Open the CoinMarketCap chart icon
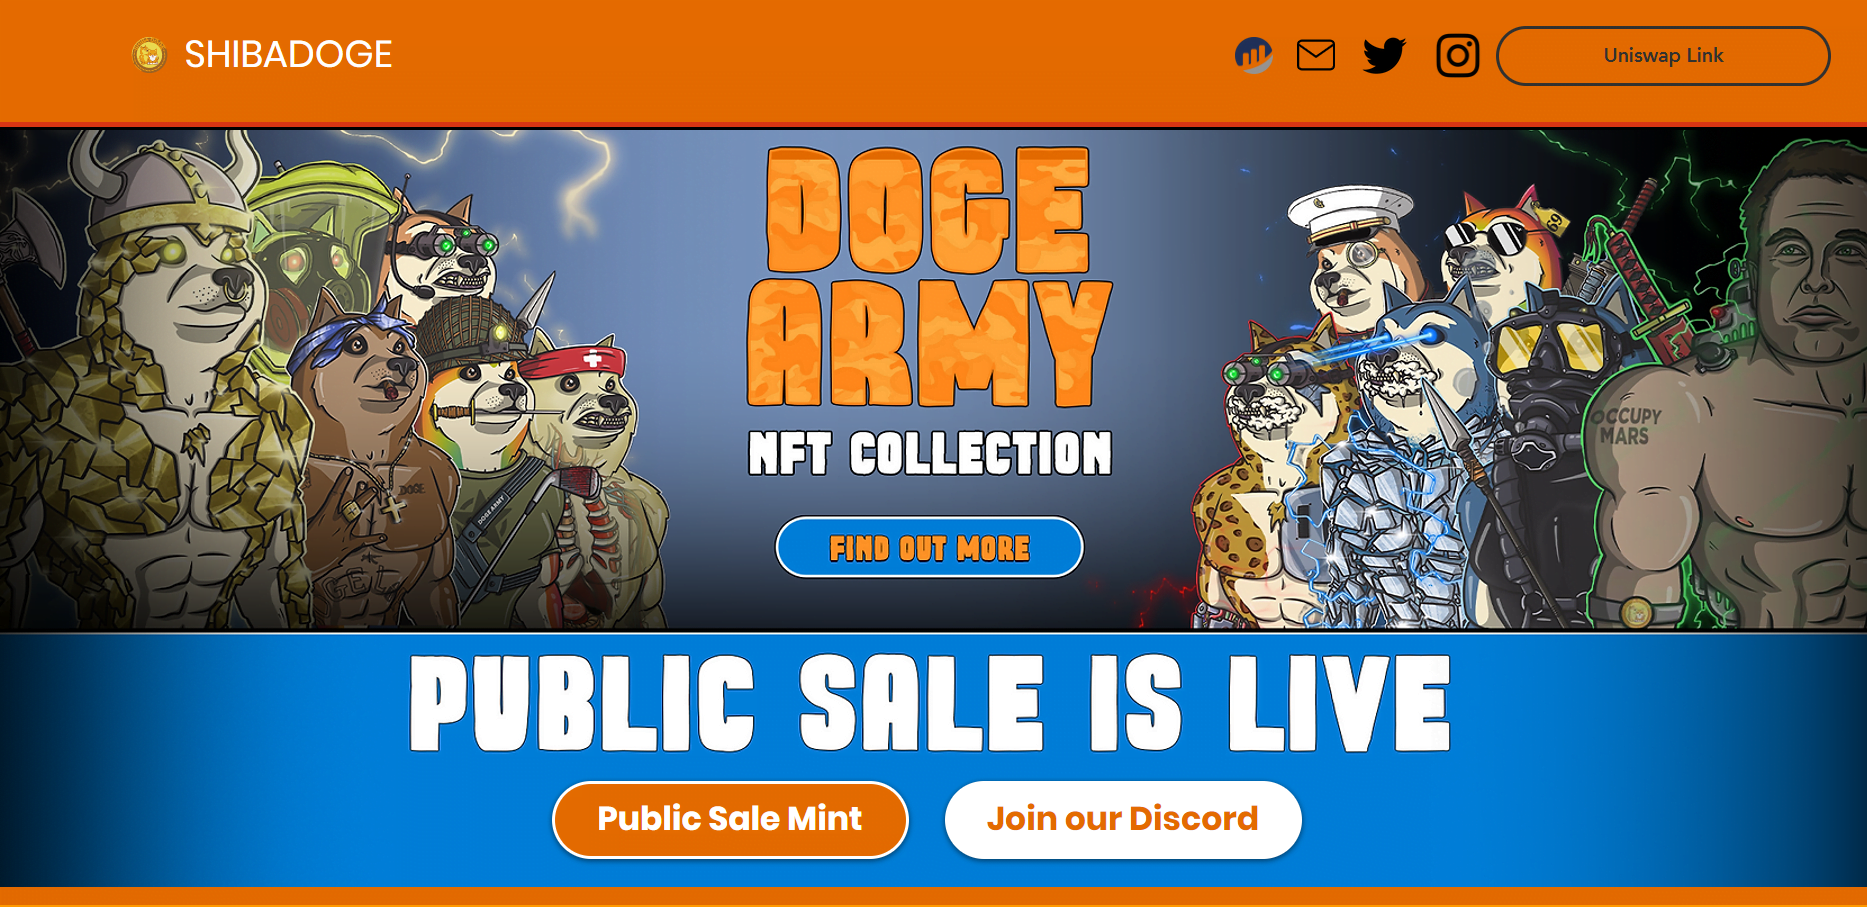The width and height of the screenshot is (1867, 907). 1253,55
